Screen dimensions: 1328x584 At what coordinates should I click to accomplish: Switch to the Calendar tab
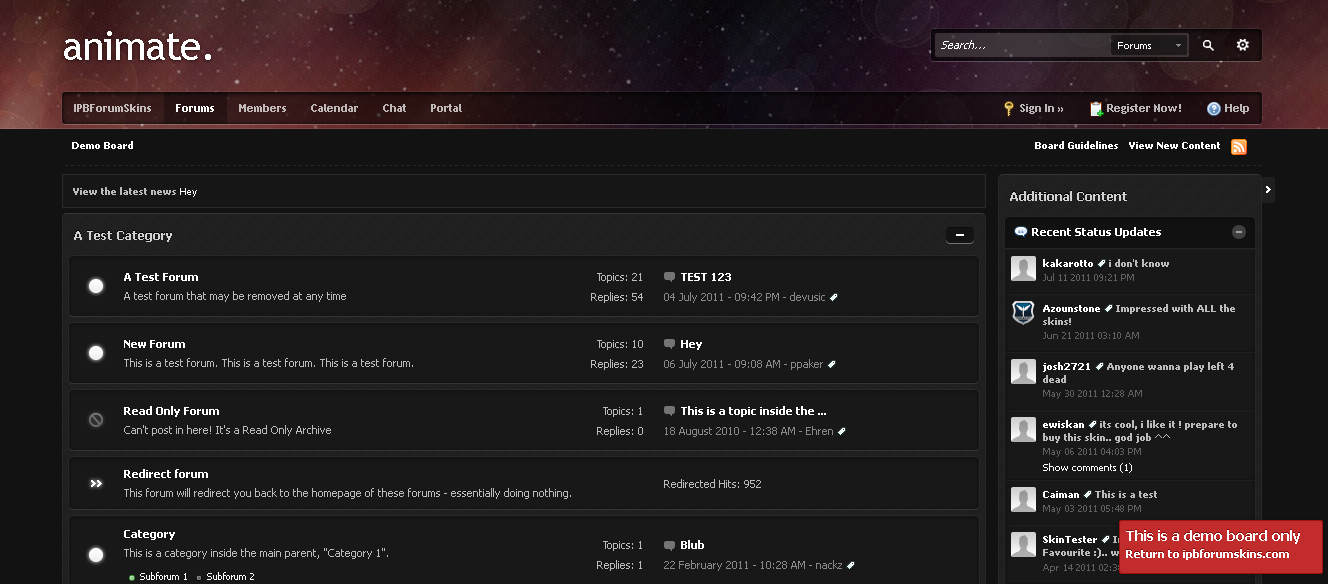(x=334, y=108)
